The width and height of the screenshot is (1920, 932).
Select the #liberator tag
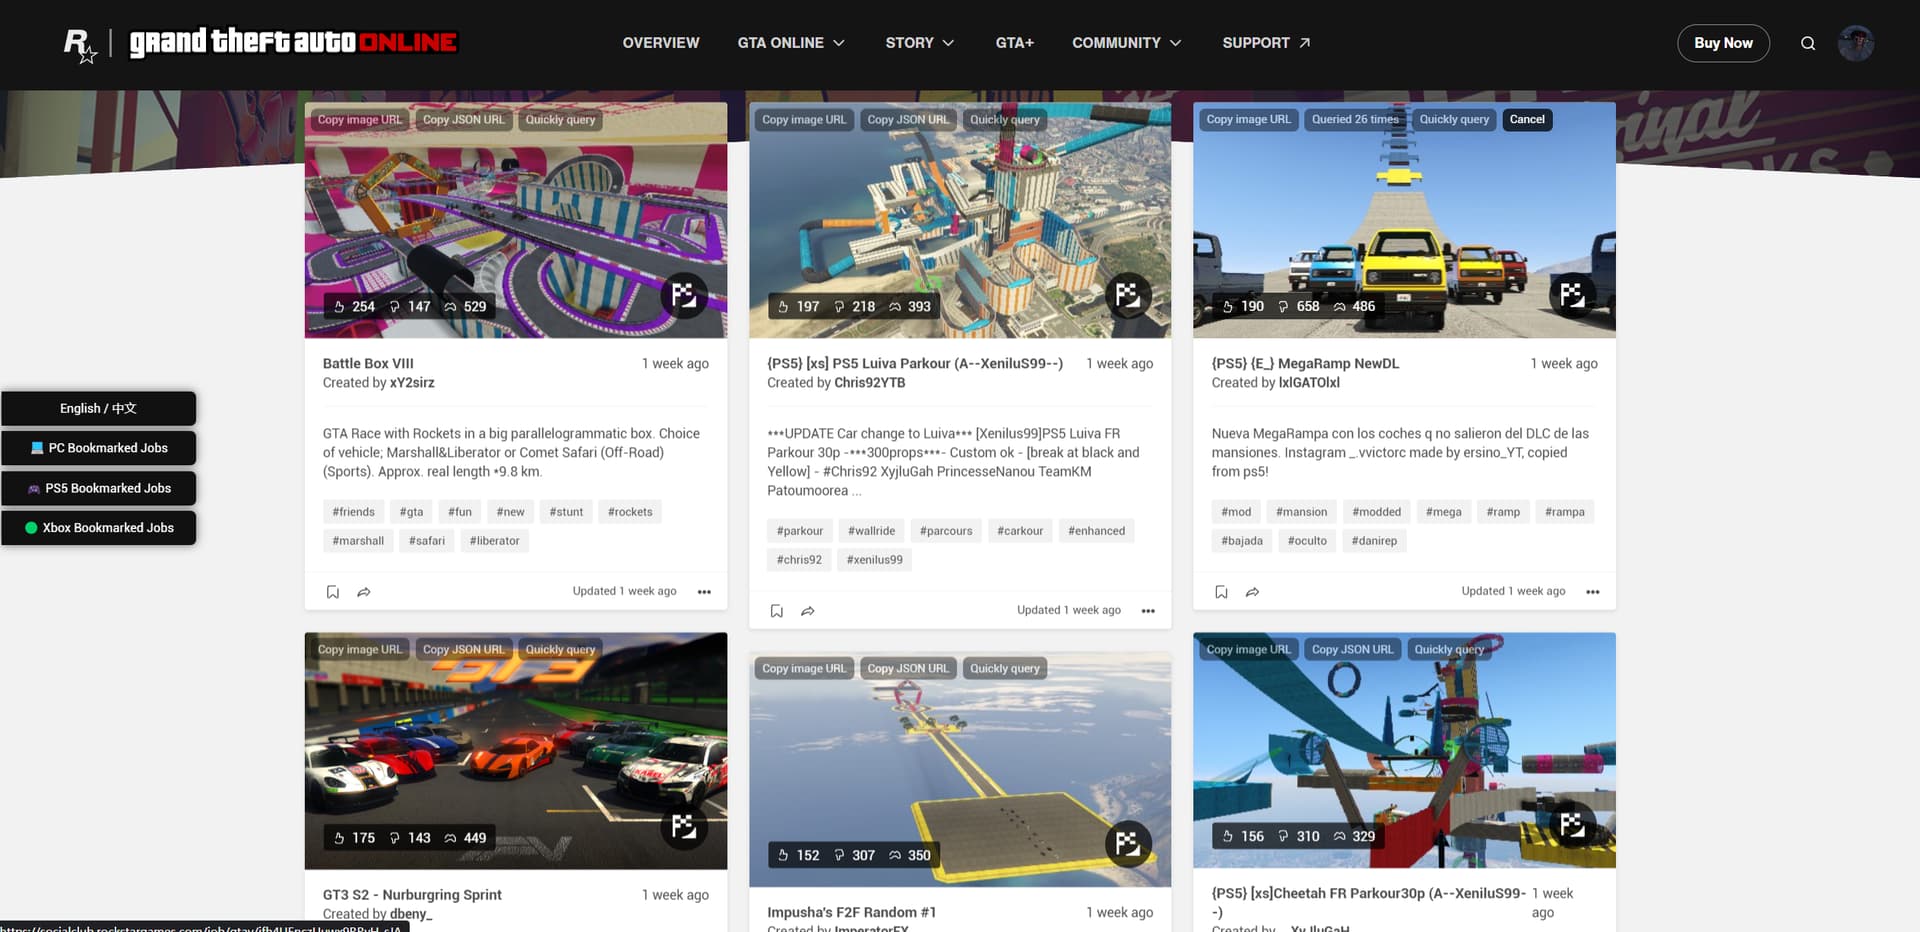(495, 541)
